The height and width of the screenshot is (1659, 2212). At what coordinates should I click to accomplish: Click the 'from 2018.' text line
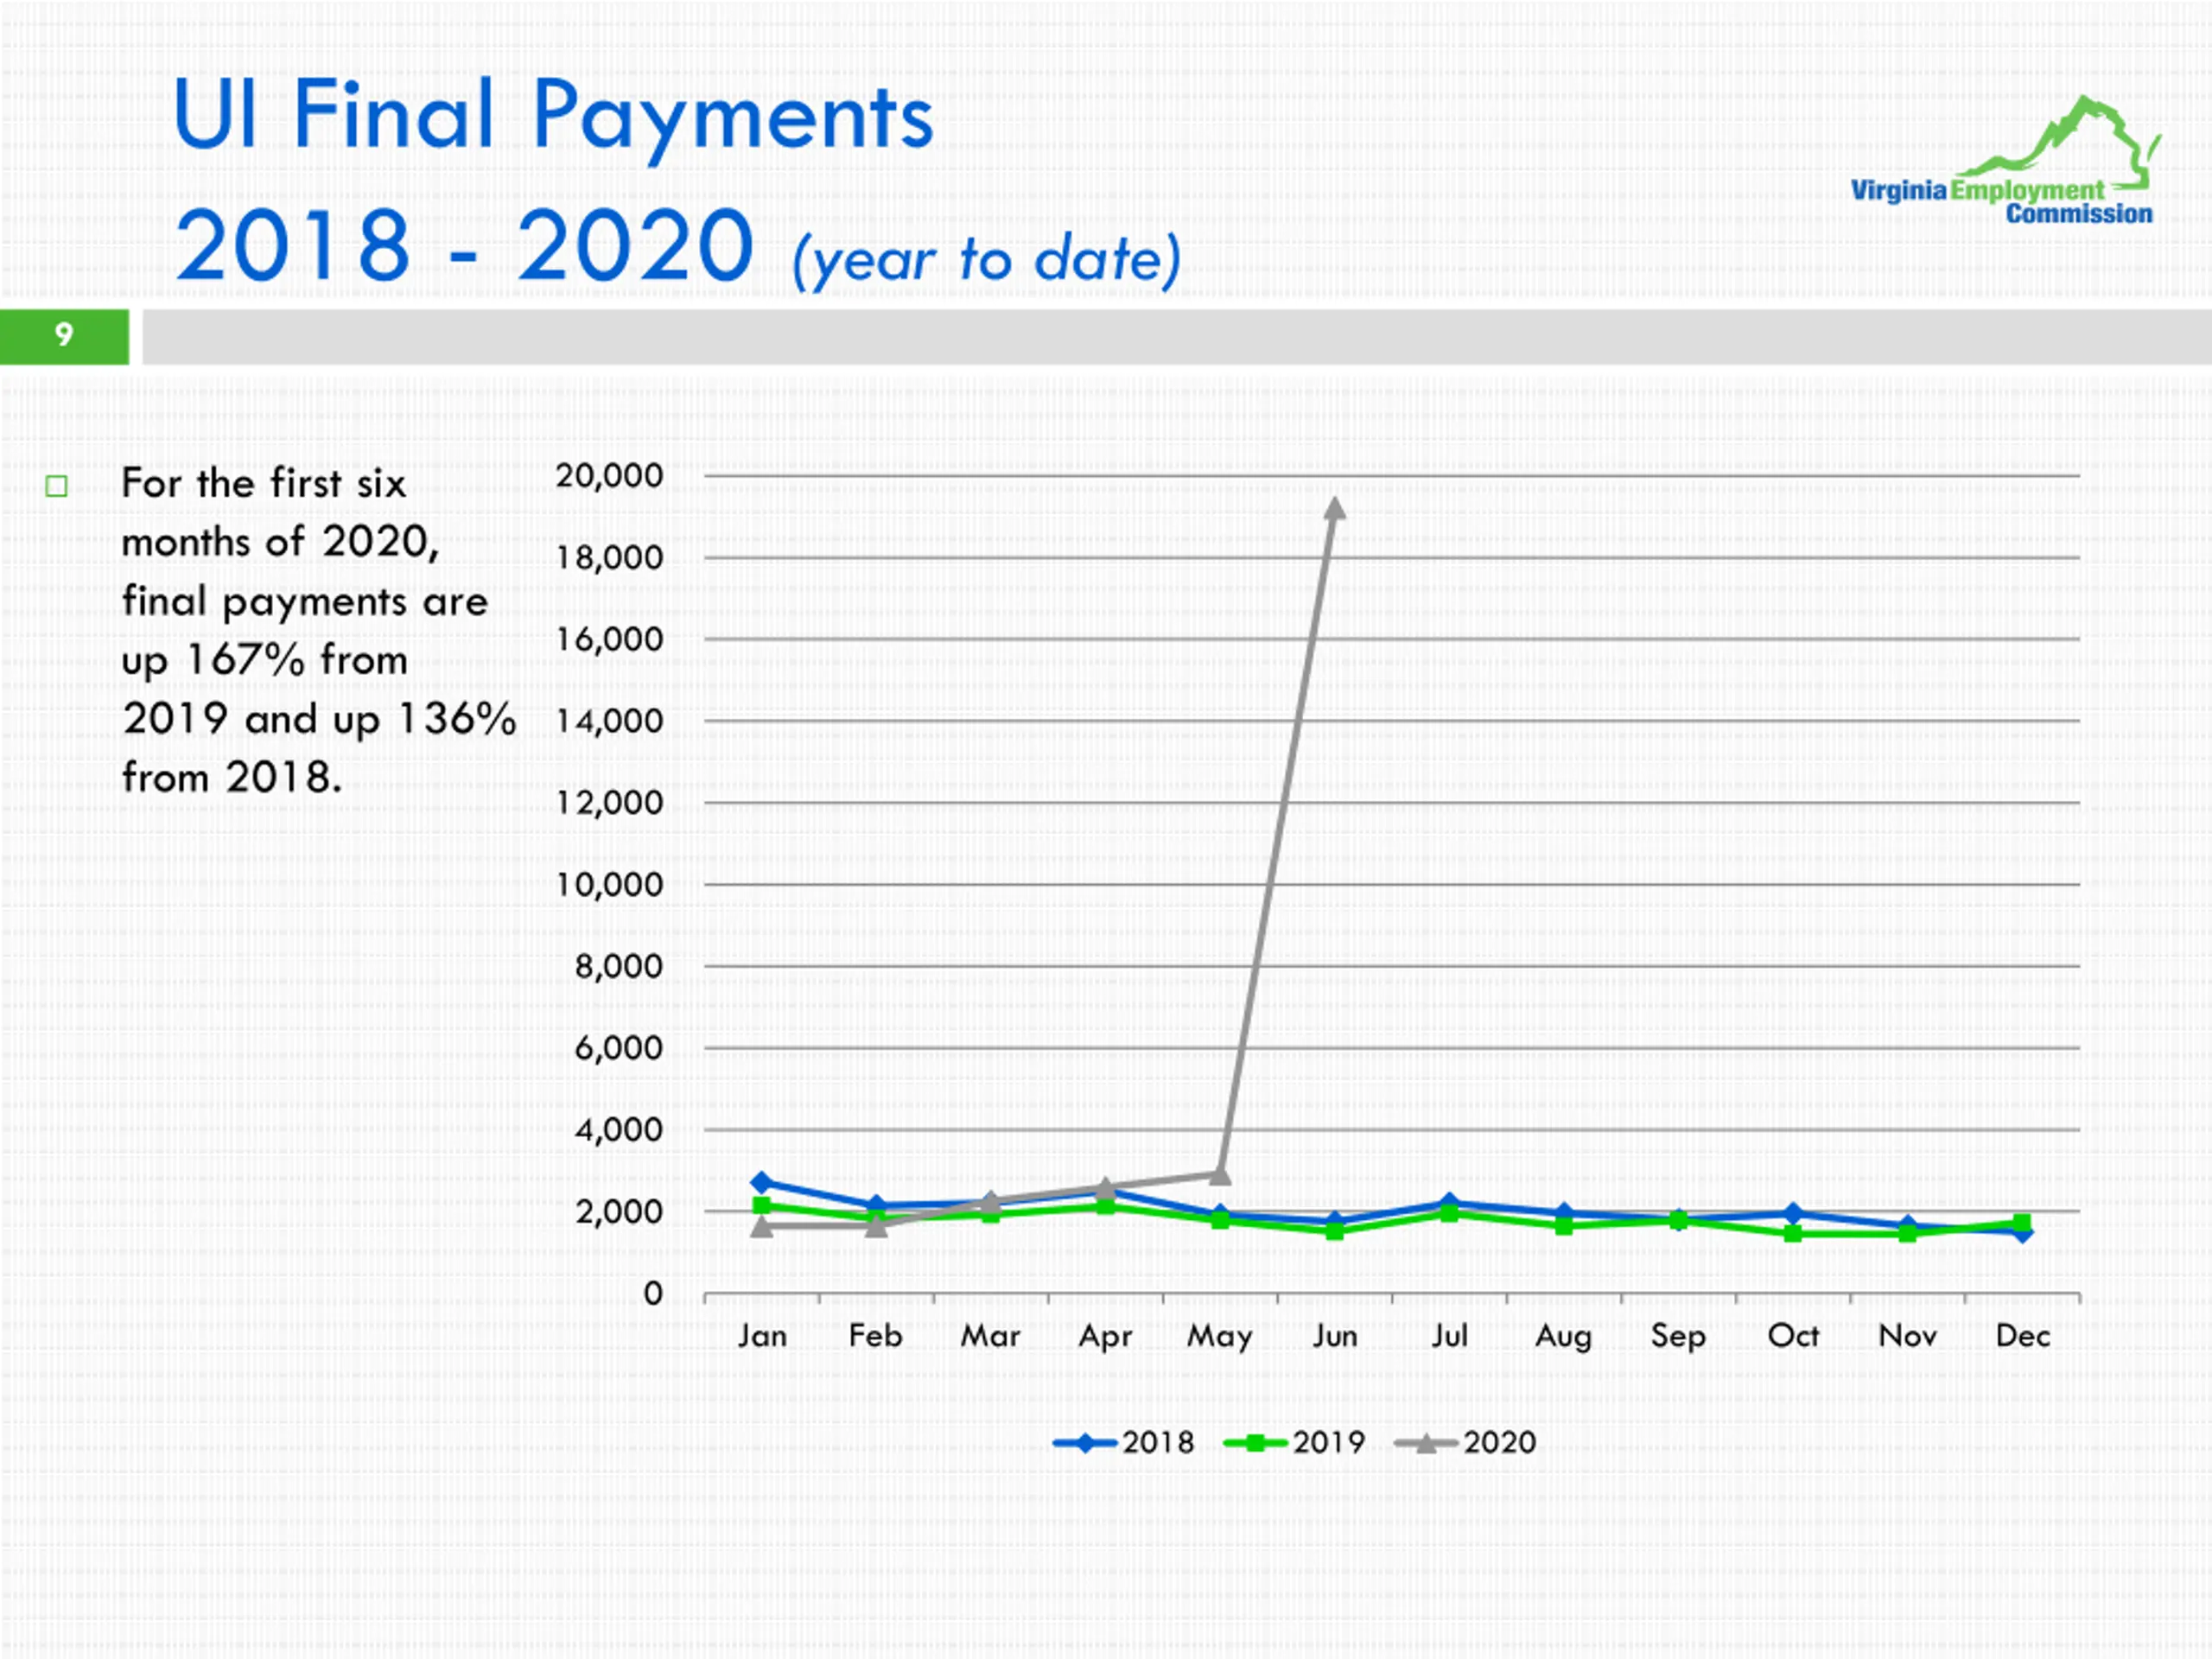coord(232,778)
